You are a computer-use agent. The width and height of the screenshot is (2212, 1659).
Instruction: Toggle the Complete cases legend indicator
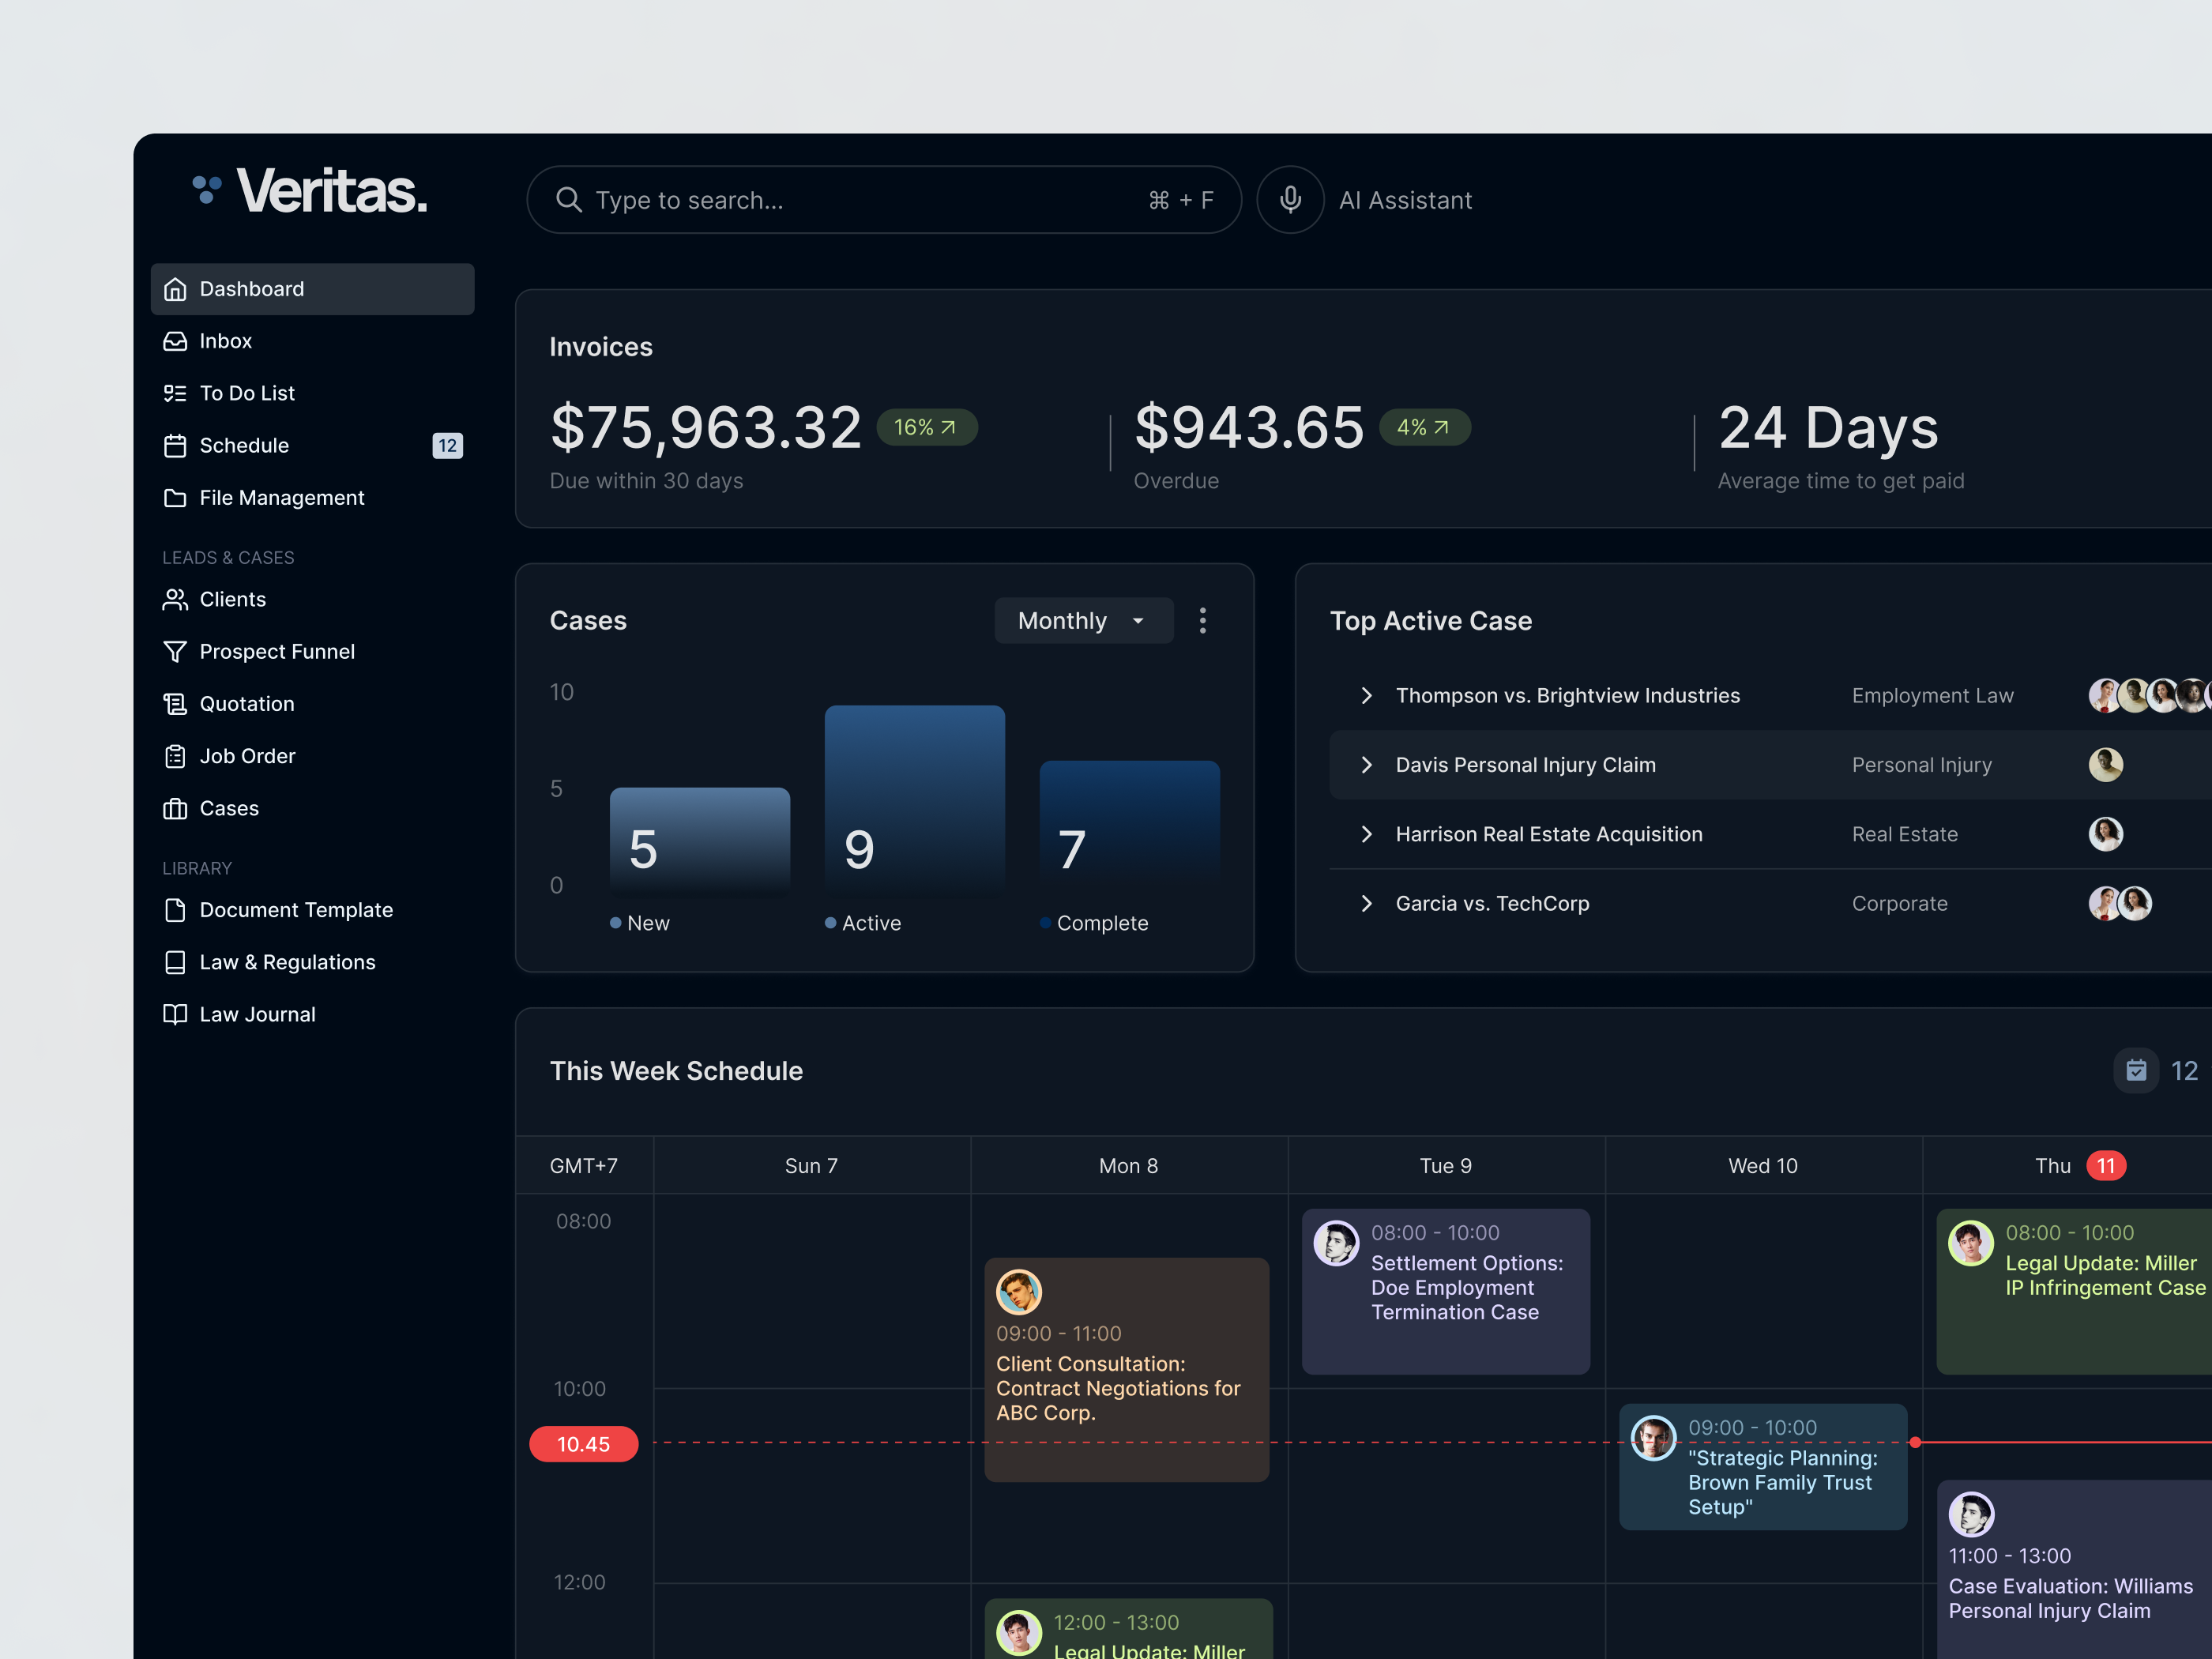click(1046, 923)
